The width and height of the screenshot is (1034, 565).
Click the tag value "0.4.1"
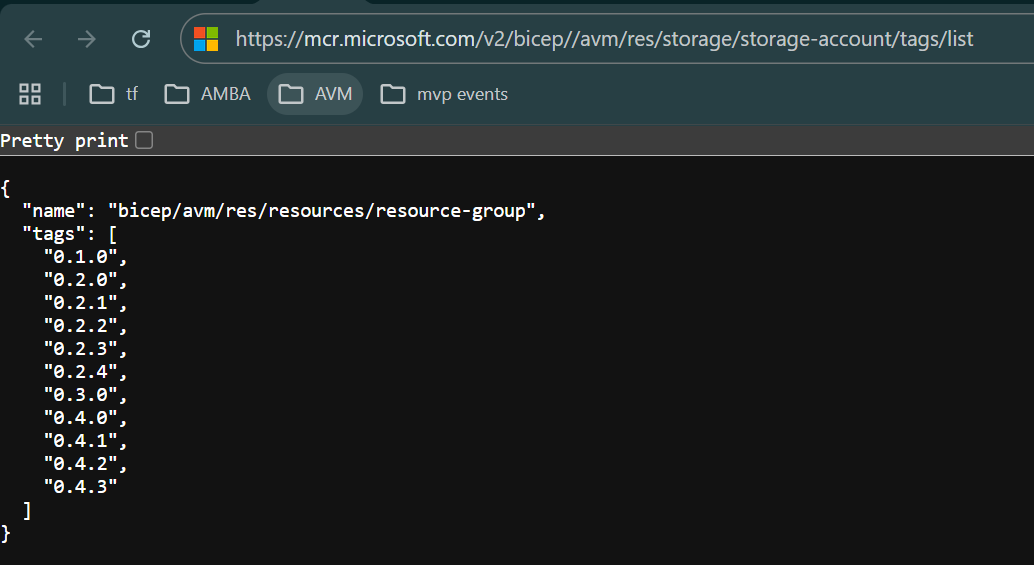tap(80, 440)
